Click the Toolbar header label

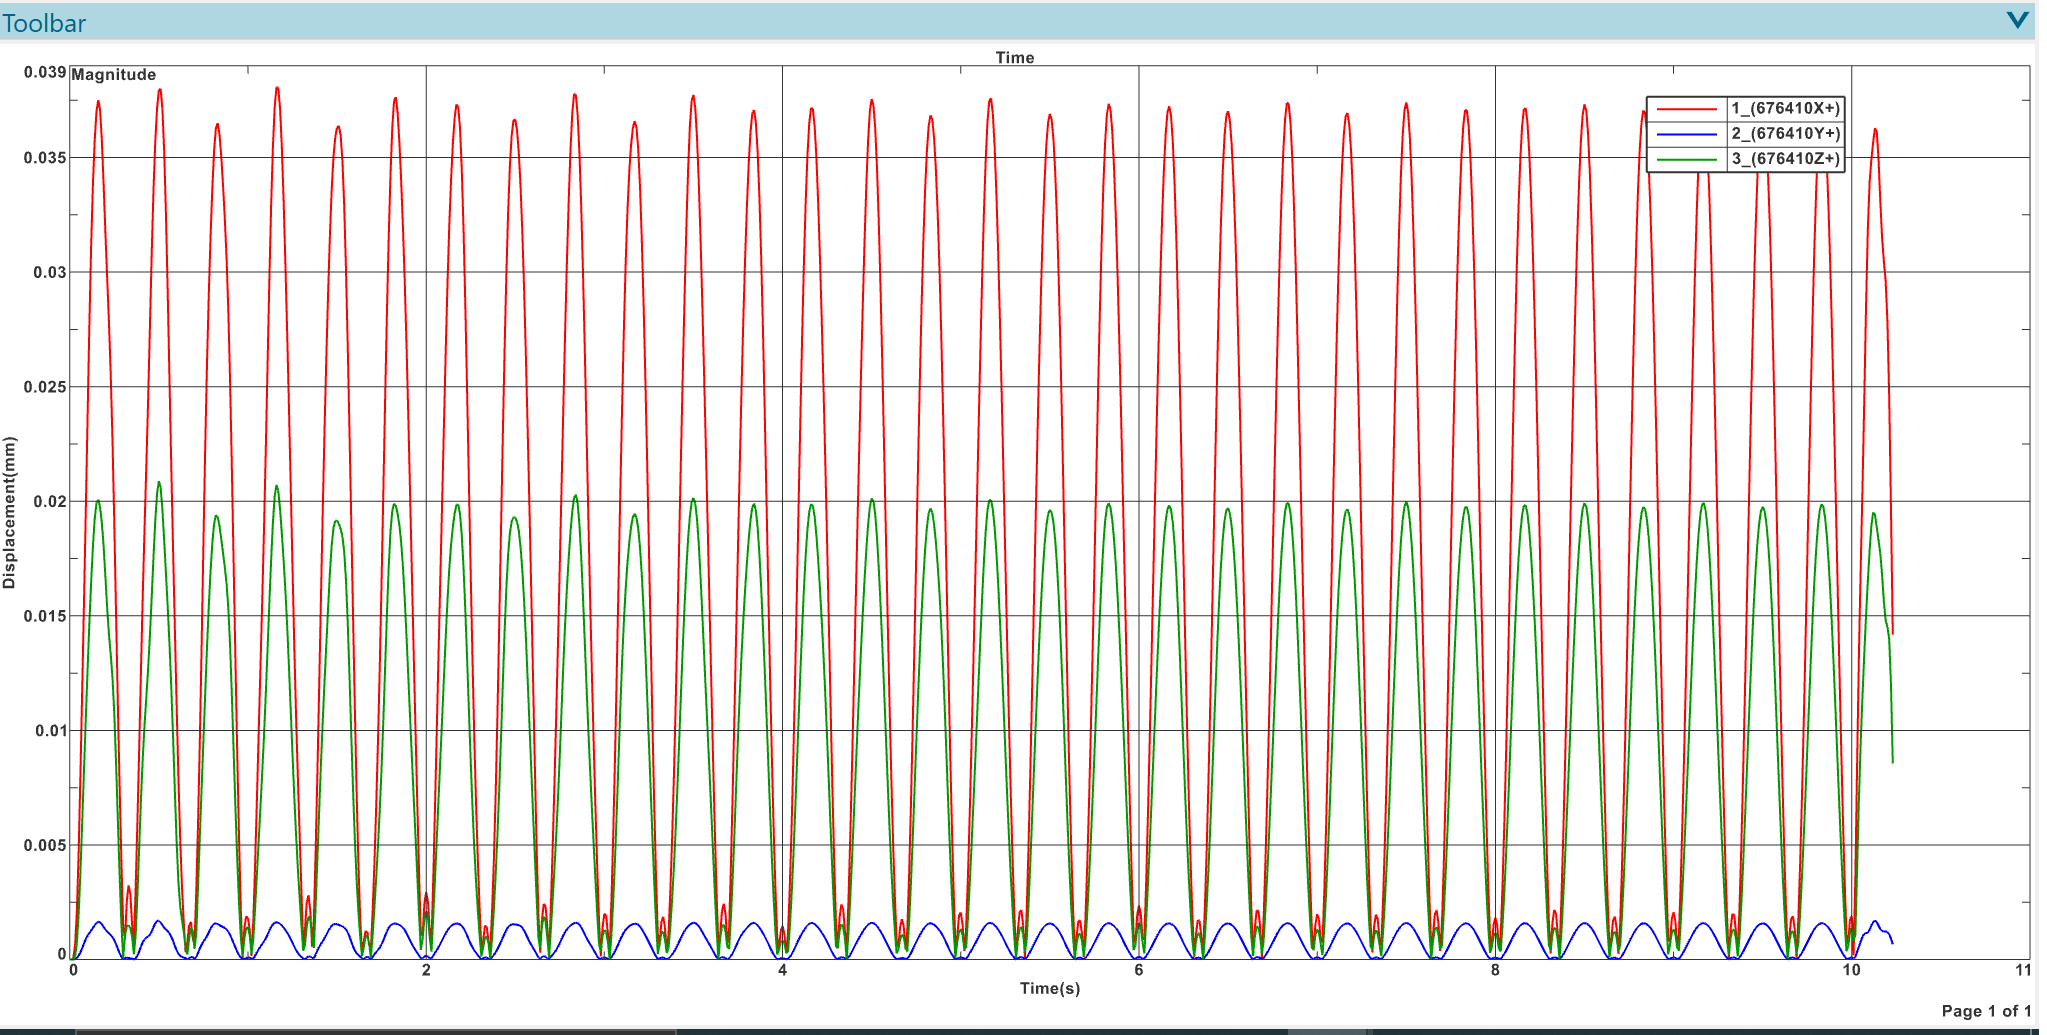(x=44, y=23)
